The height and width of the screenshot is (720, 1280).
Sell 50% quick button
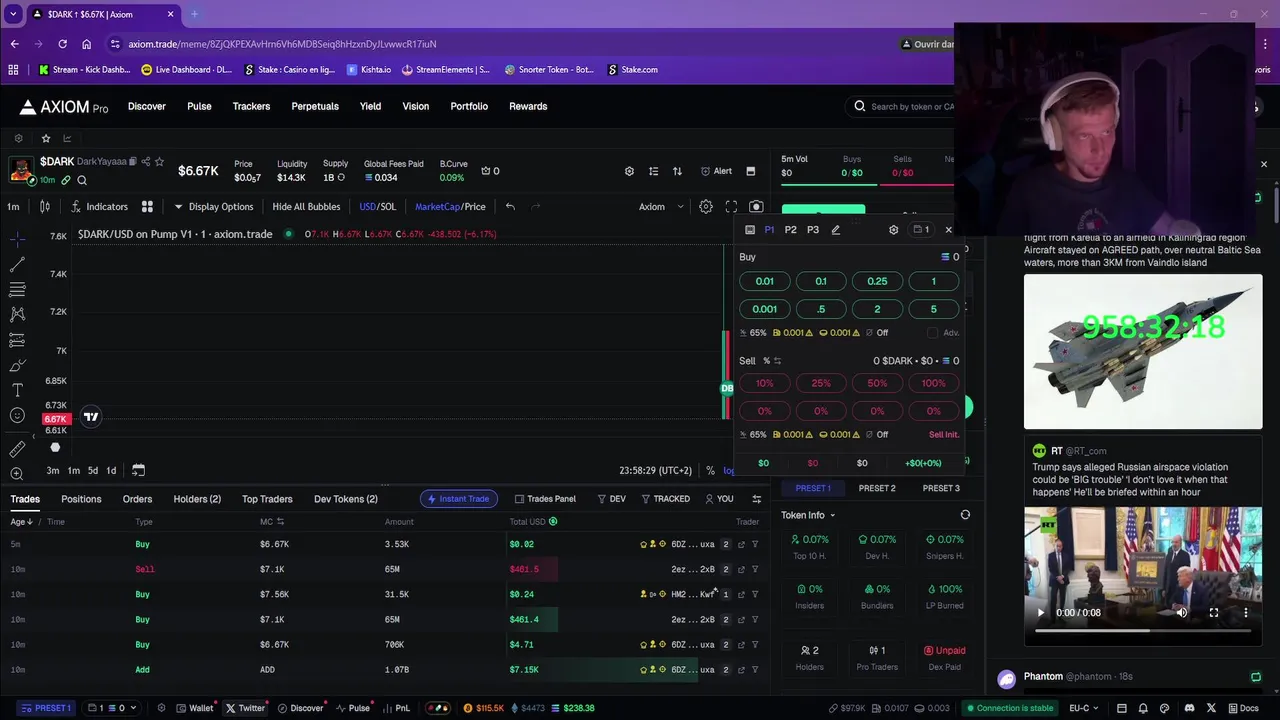coord(877,383)
